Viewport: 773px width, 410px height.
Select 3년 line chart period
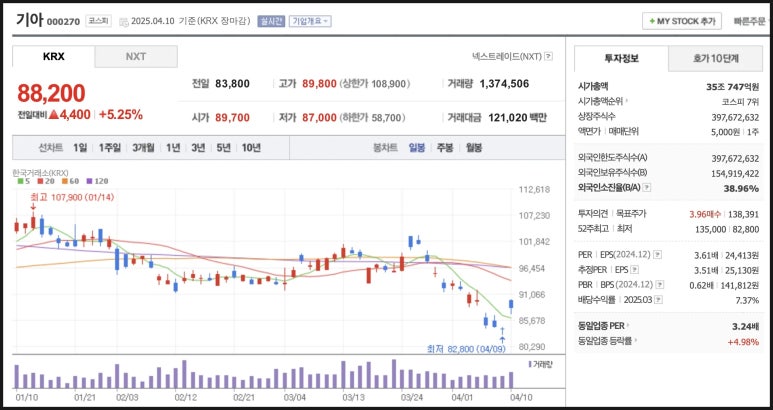tap(198, 147)
